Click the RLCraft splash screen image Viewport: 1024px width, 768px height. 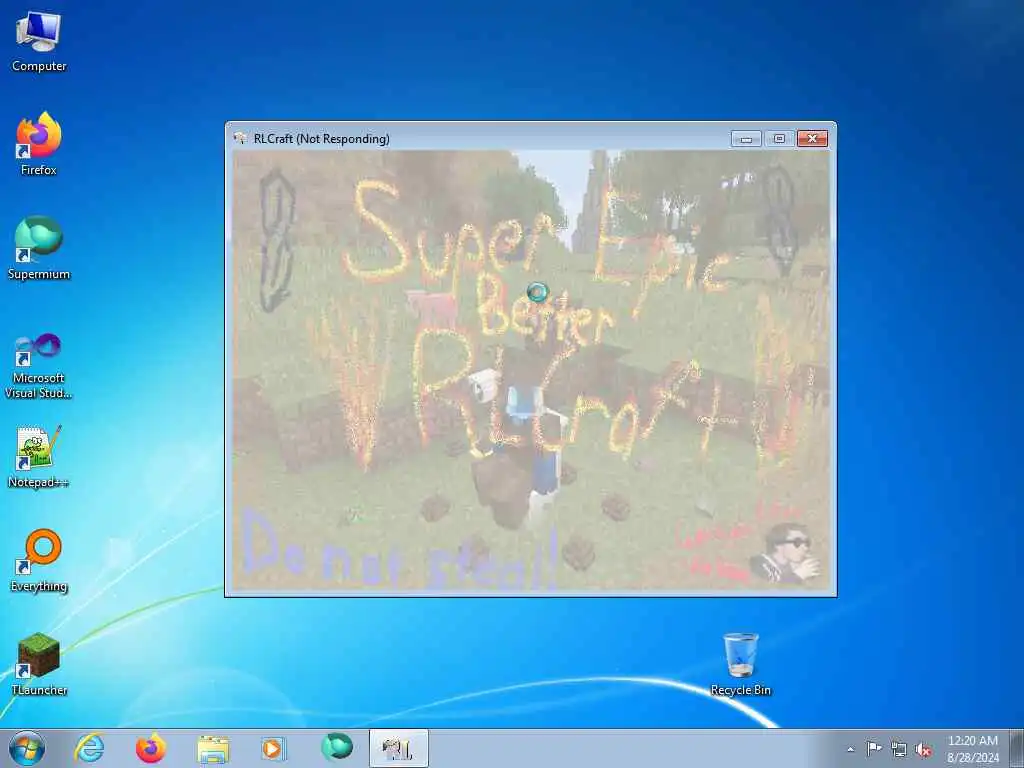pyautogui.click(x=531, y=370)
